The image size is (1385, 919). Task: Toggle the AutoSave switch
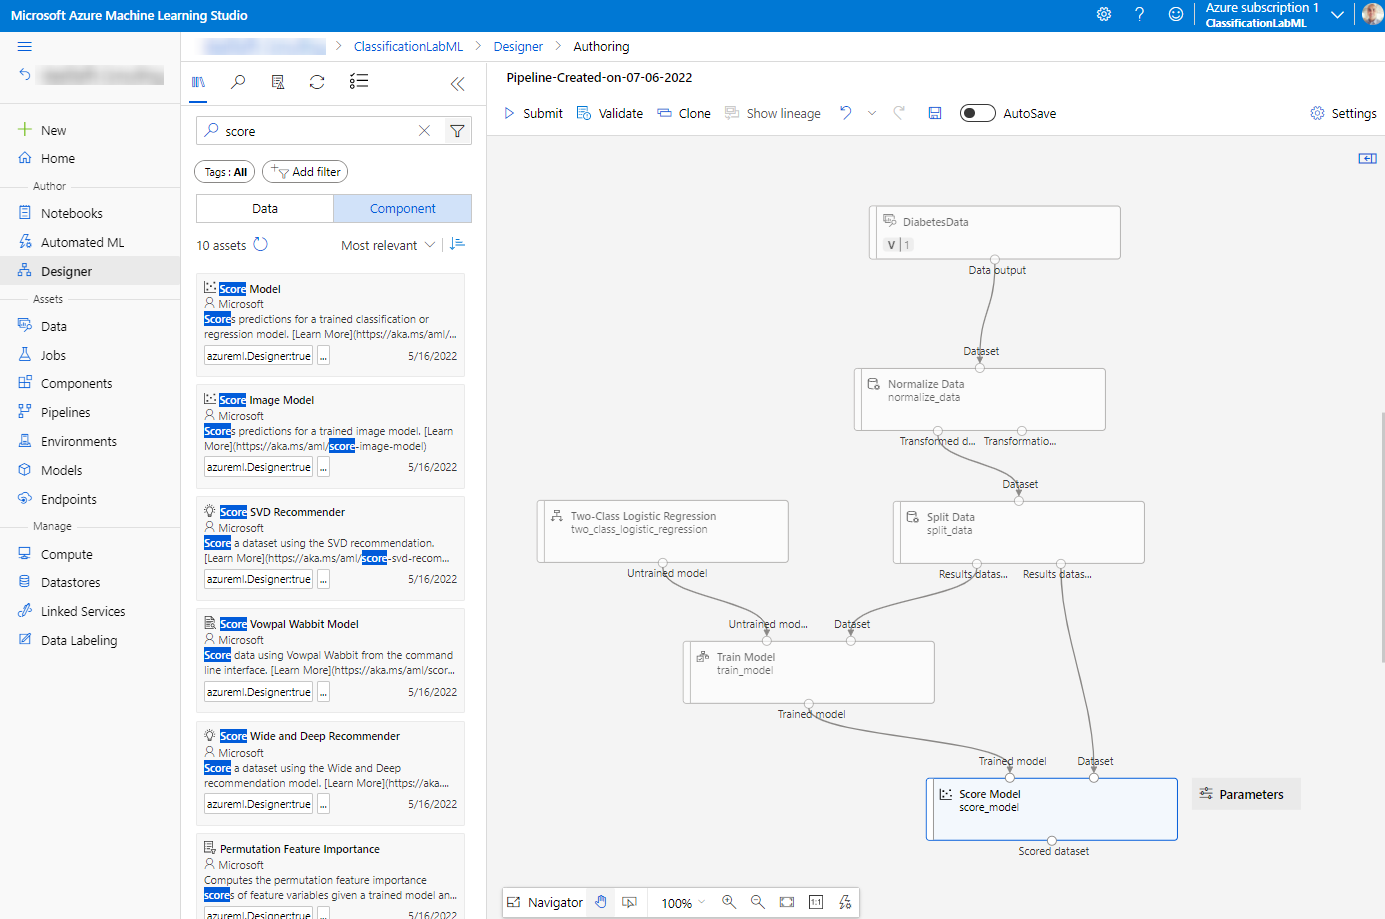coord(977,113)
